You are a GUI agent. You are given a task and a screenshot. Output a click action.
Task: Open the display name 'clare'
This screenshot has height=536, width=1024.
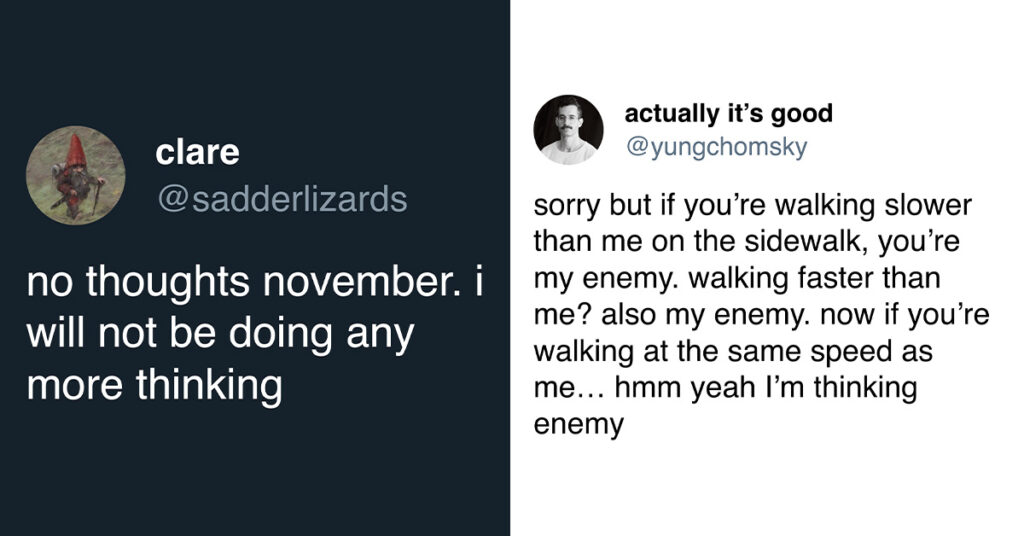tap(197, 153)
